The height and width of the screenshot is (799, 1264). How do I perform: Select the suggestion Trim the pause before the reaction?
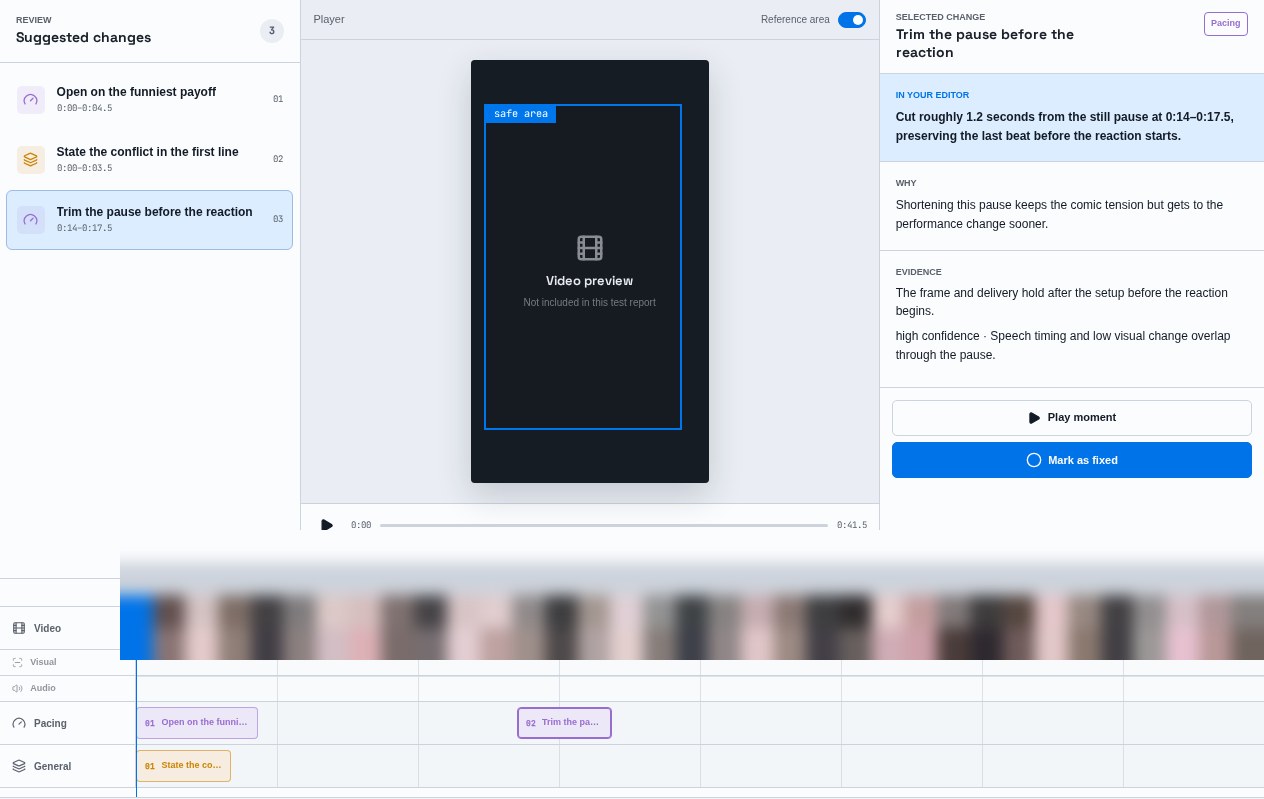coord(150,220)
